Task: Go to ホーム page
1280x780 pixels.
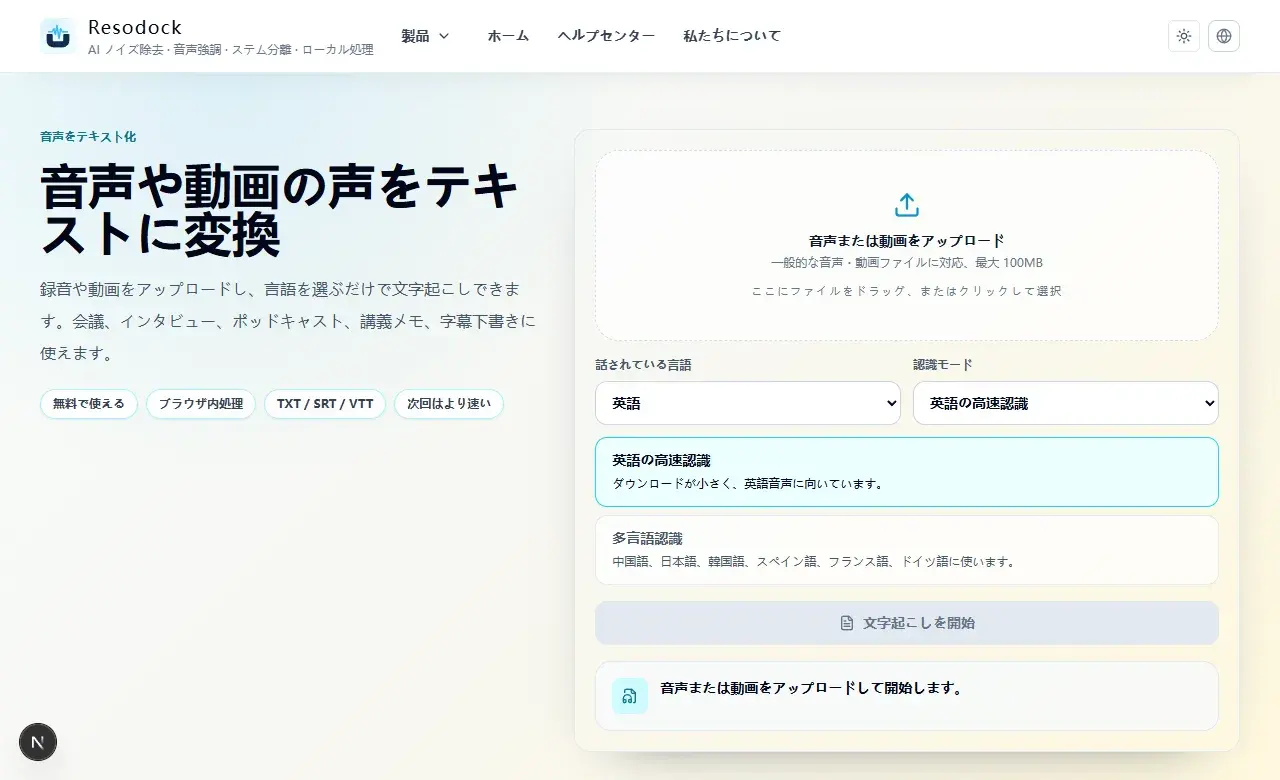Action: coord(508,36)
